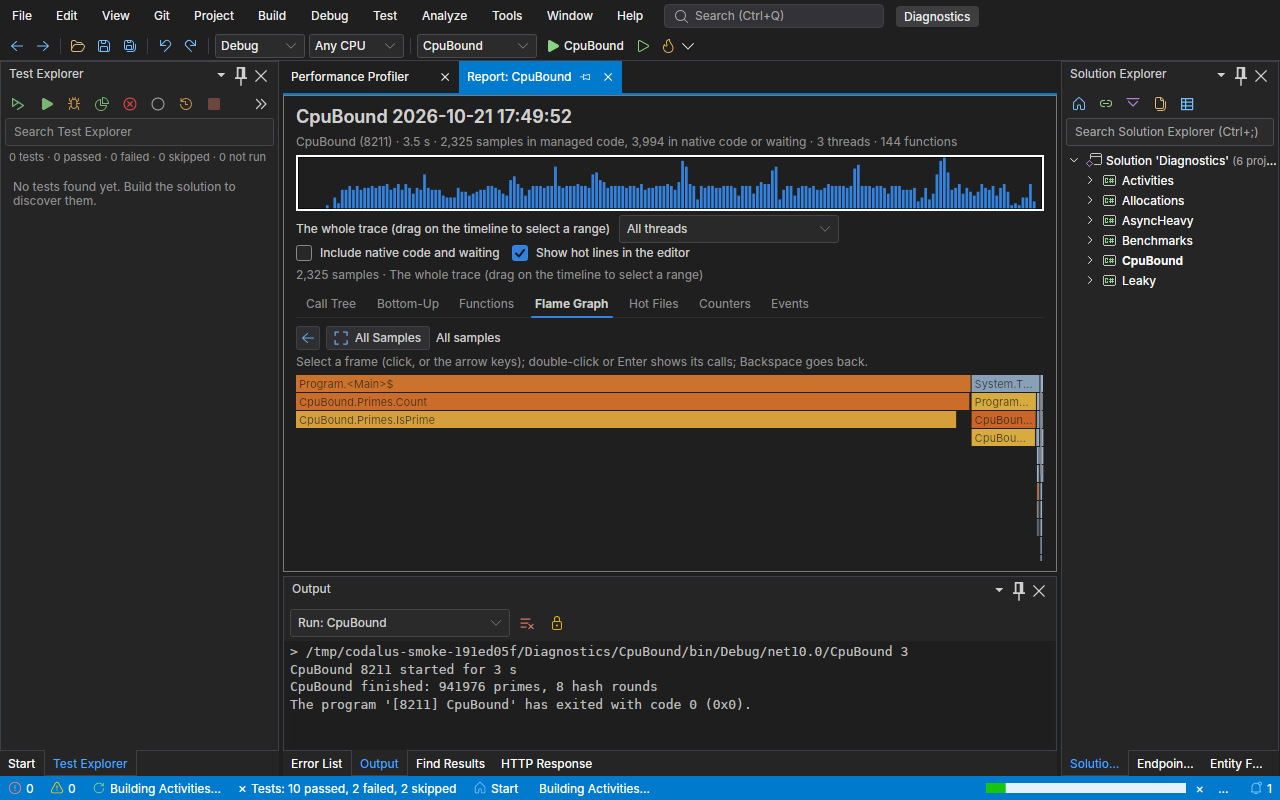Cancel the test run with the red X icon
Viewport: 1280px width, 800px height.
[130, 104]
